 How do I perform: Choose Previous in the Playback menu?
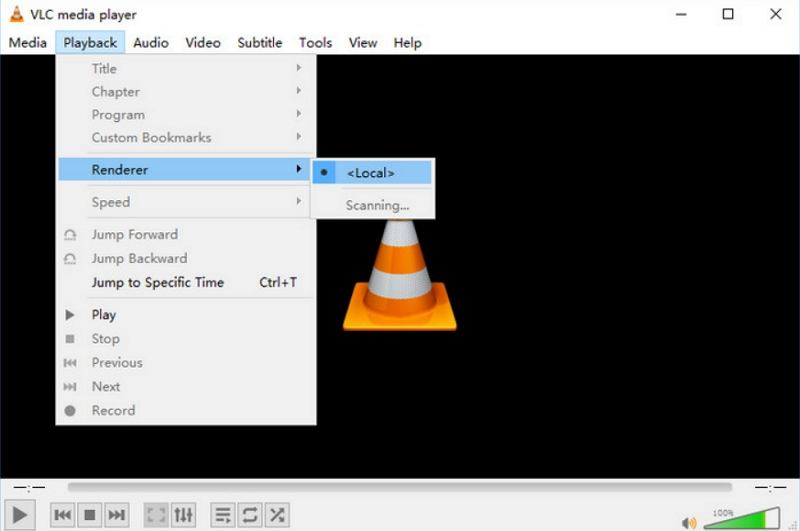[186, 363]
